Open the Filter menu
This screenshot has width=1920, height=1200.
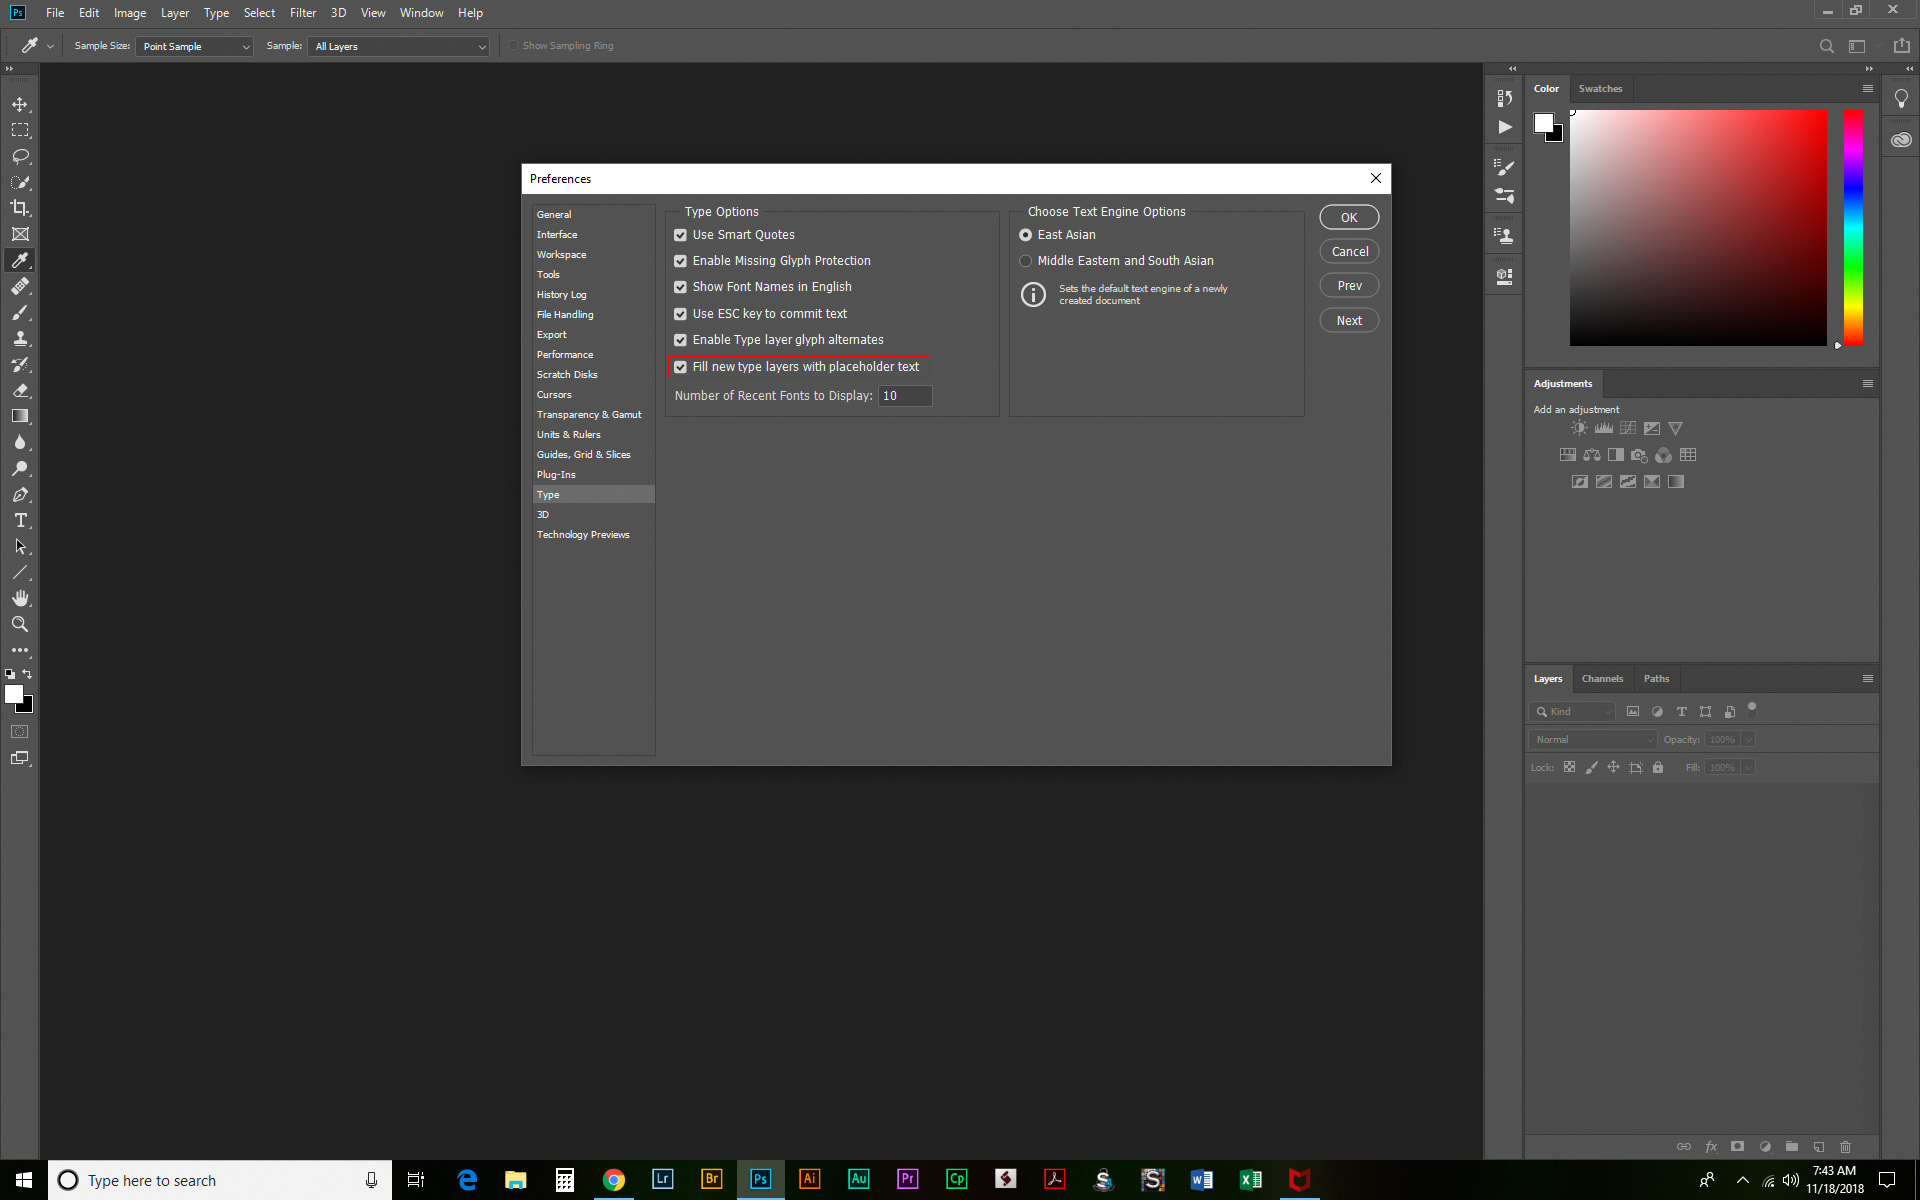(x=303, y=13)
